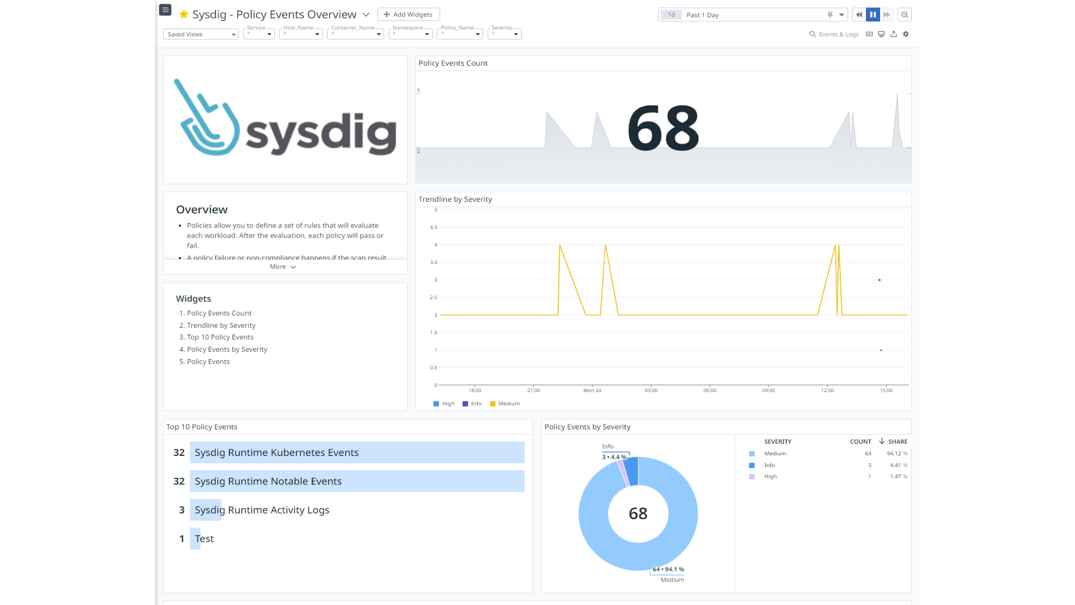Open the Severity filter dropdown

[505, 33]
